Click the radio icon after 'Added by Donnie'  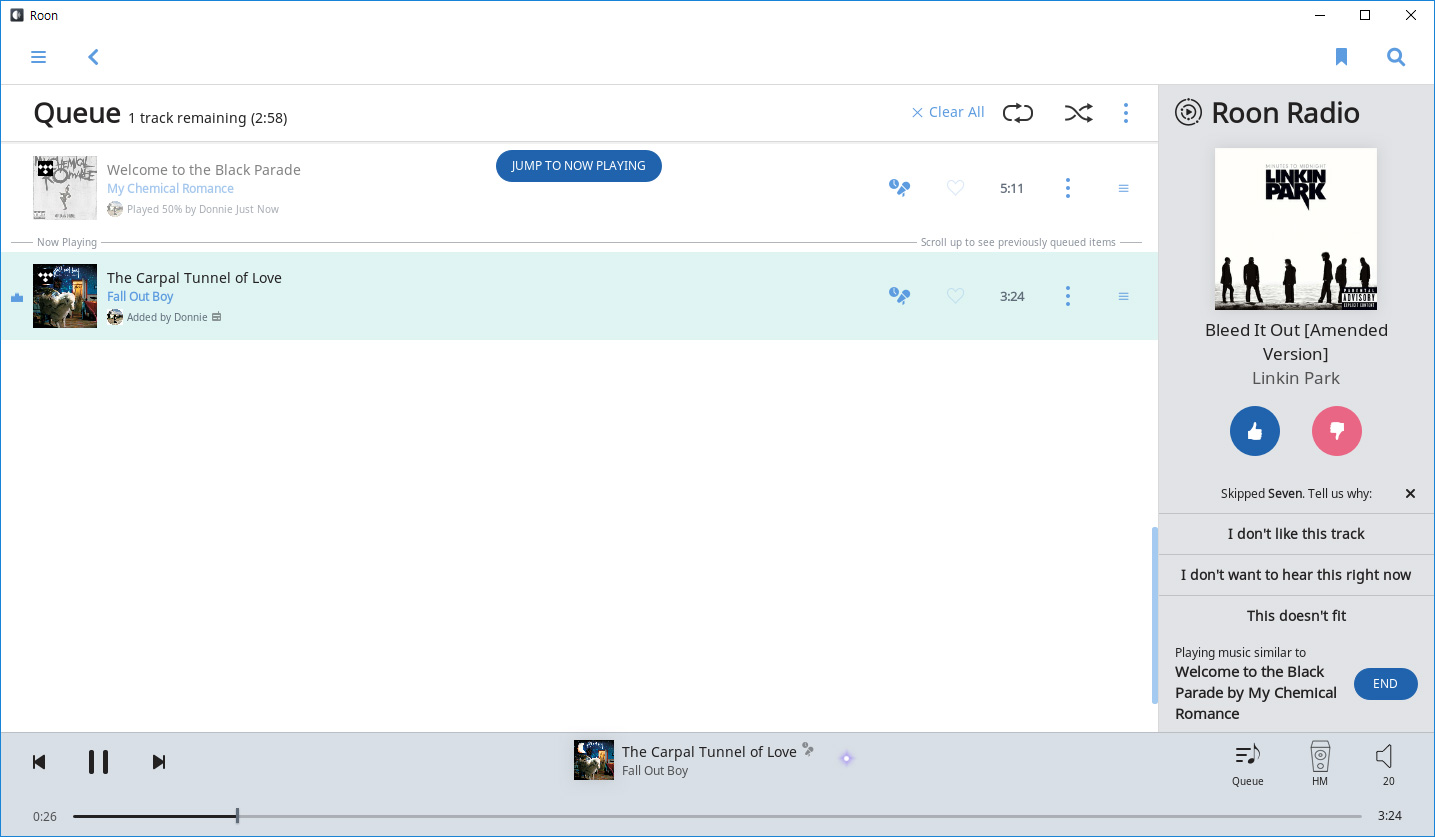click(217, 317)
